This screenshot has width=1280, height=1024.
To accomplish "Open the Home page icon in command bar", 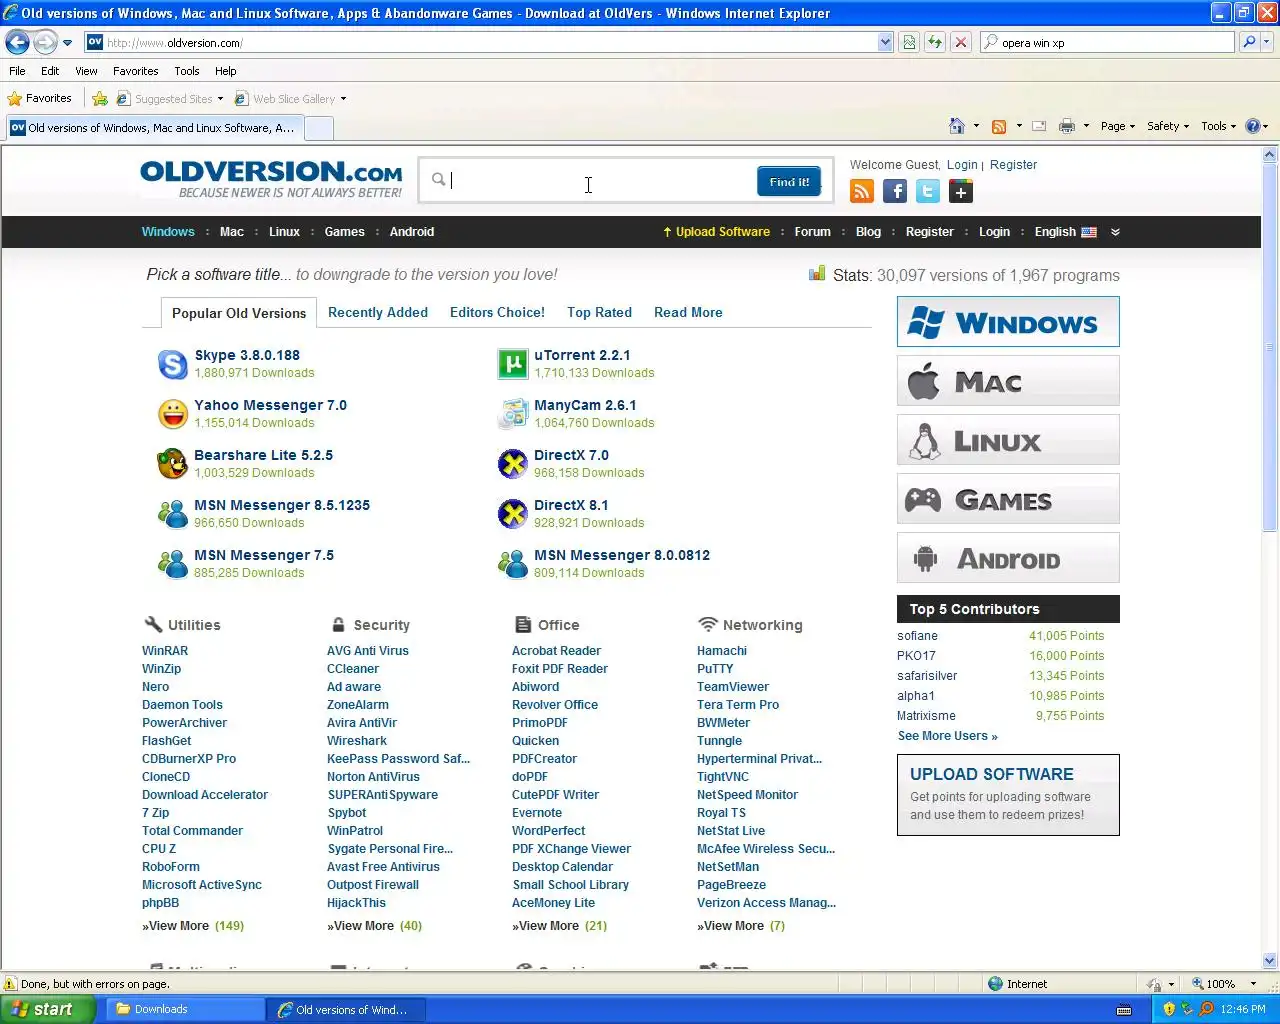I will click(957, 126).
